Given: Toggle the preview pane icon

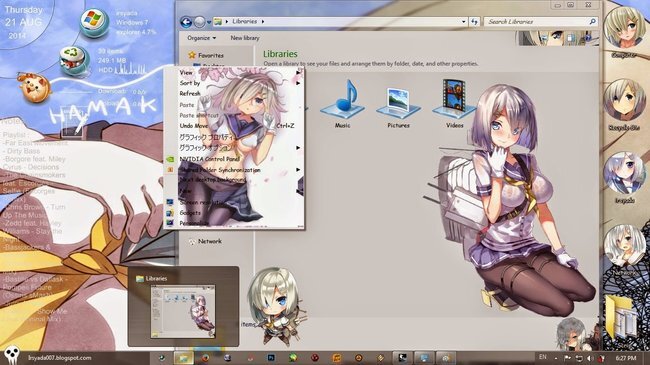Looking at the screenshot, I should coord(571,39).
